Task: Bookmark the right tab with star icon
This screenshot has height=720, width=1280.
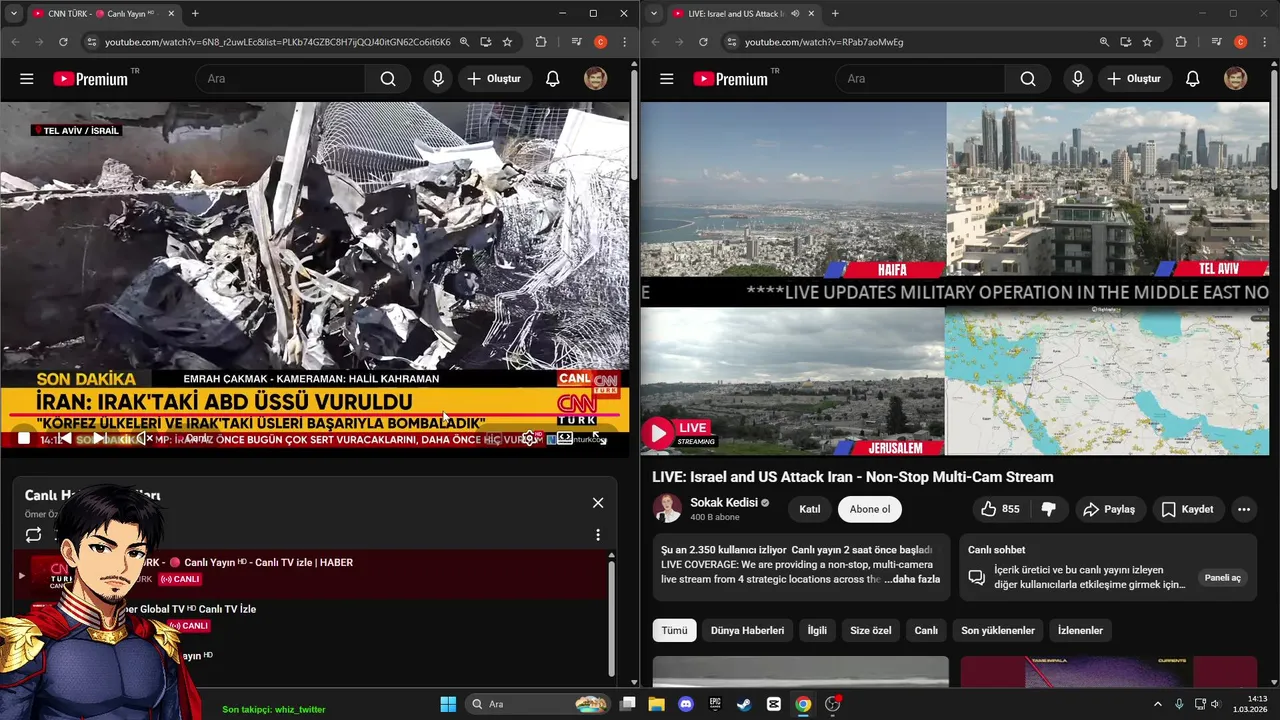Action: [x=1147, y=42]
